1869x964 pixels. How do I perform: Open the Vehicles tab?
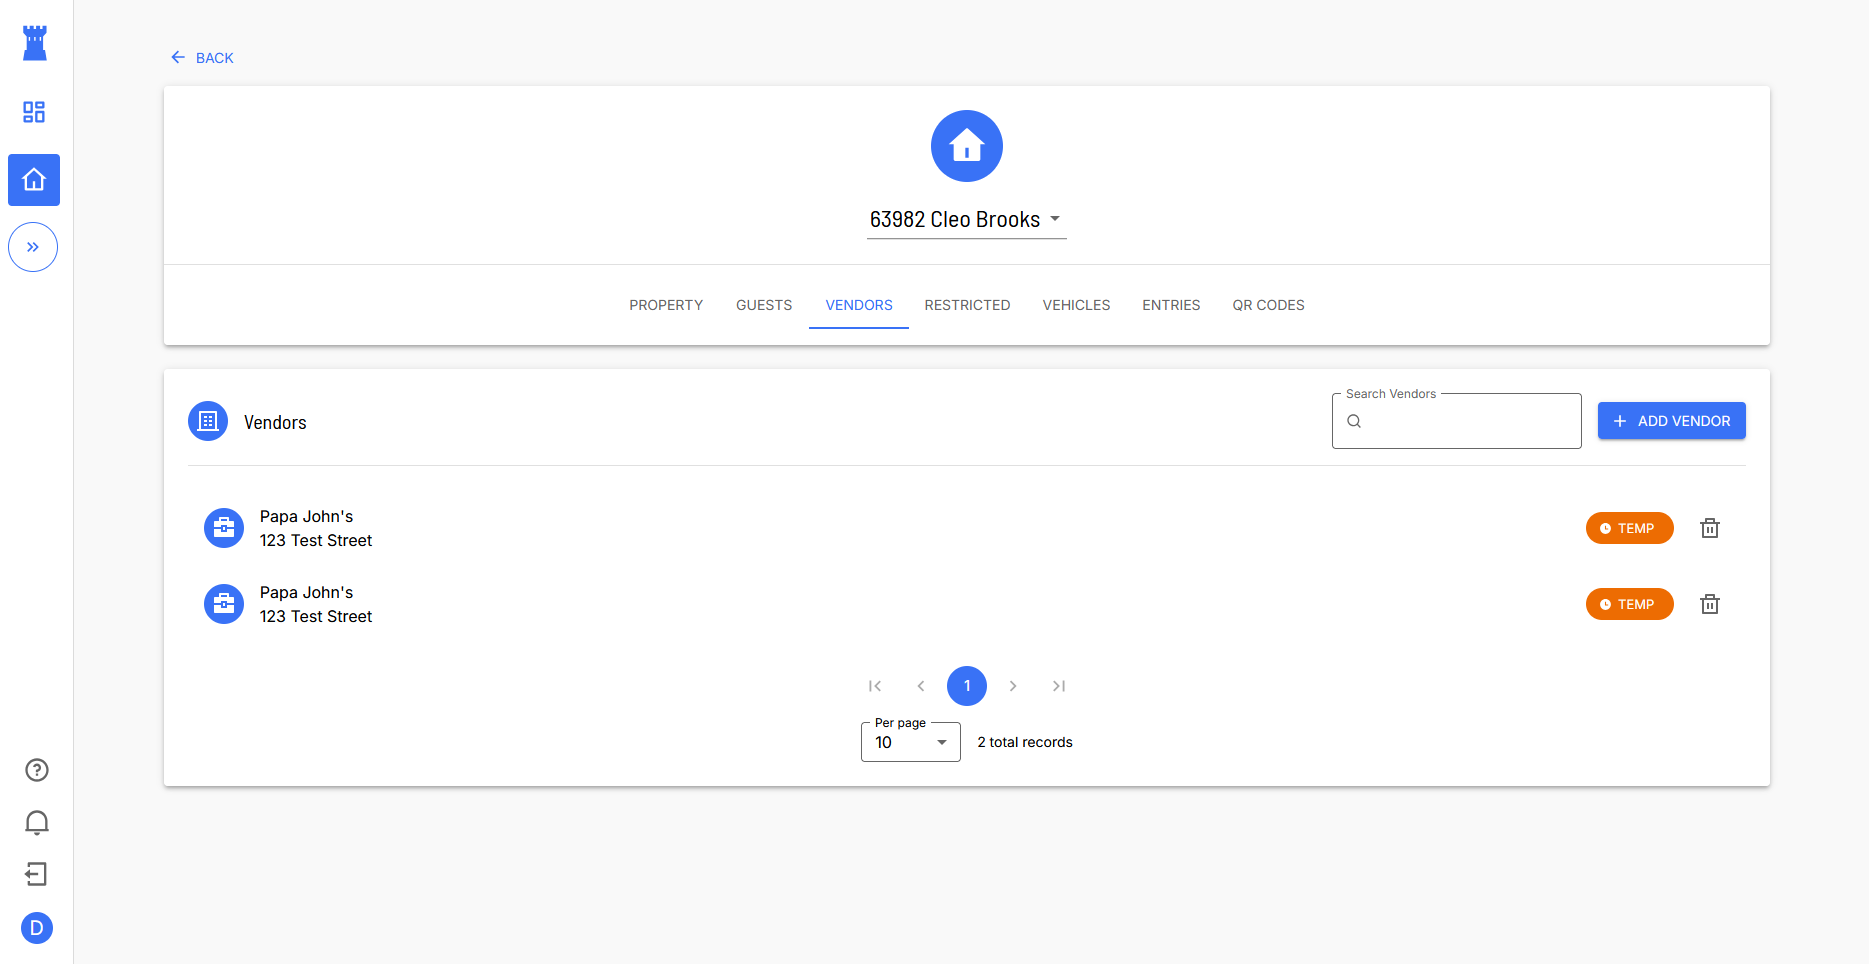click(1076, 305)
